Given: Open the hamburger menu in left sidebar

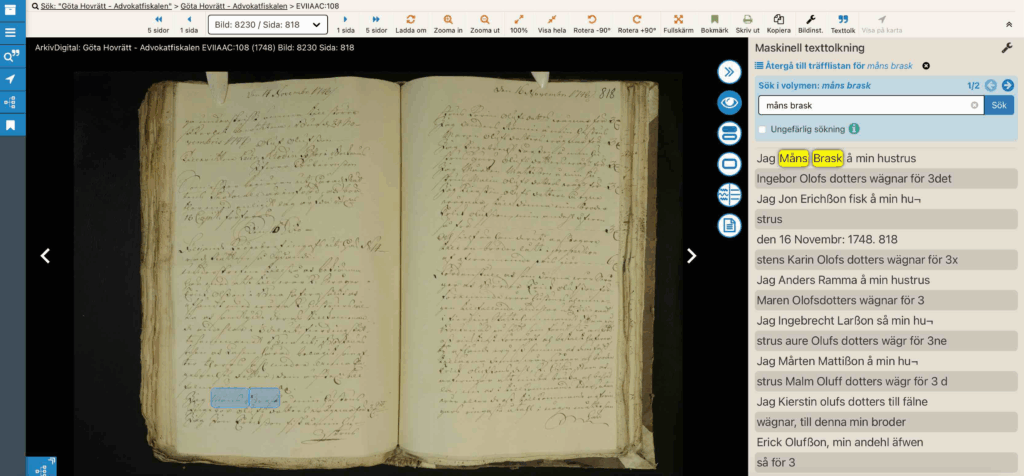Looking at the screenshot, I should pyautogui.click(x=11, y=32).
